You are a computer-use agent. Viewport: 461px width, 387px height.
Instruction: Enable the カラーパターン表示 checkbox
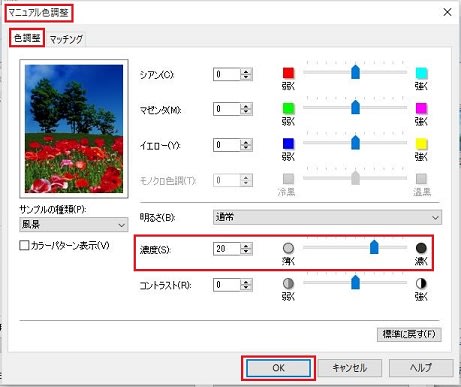pos(24,245)
